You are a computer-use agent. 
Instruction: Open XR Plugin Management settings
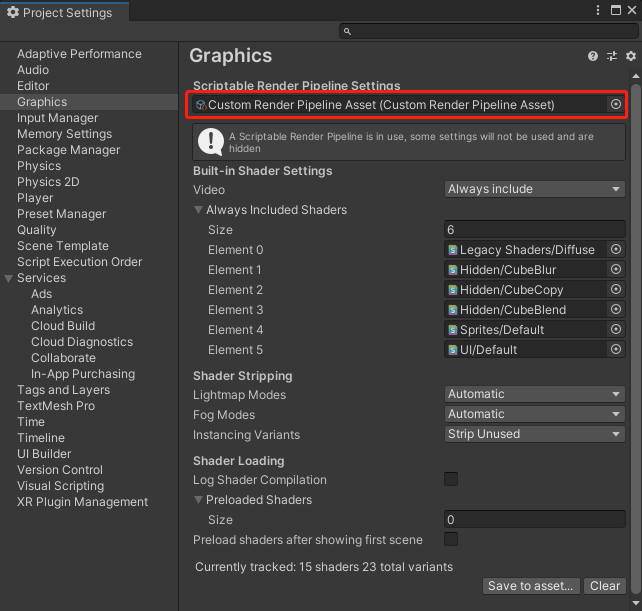click(x=82, y=502)
